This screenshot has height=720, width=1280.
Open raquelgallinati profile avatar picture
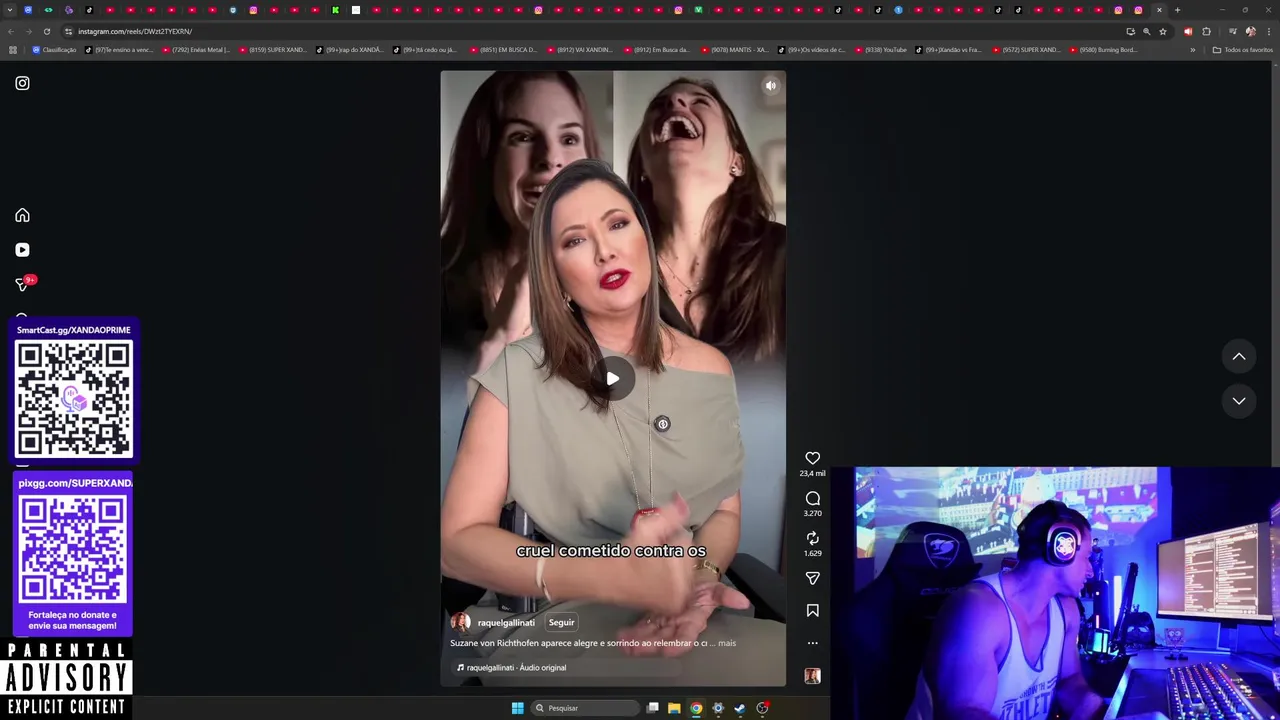coord(460,622)
